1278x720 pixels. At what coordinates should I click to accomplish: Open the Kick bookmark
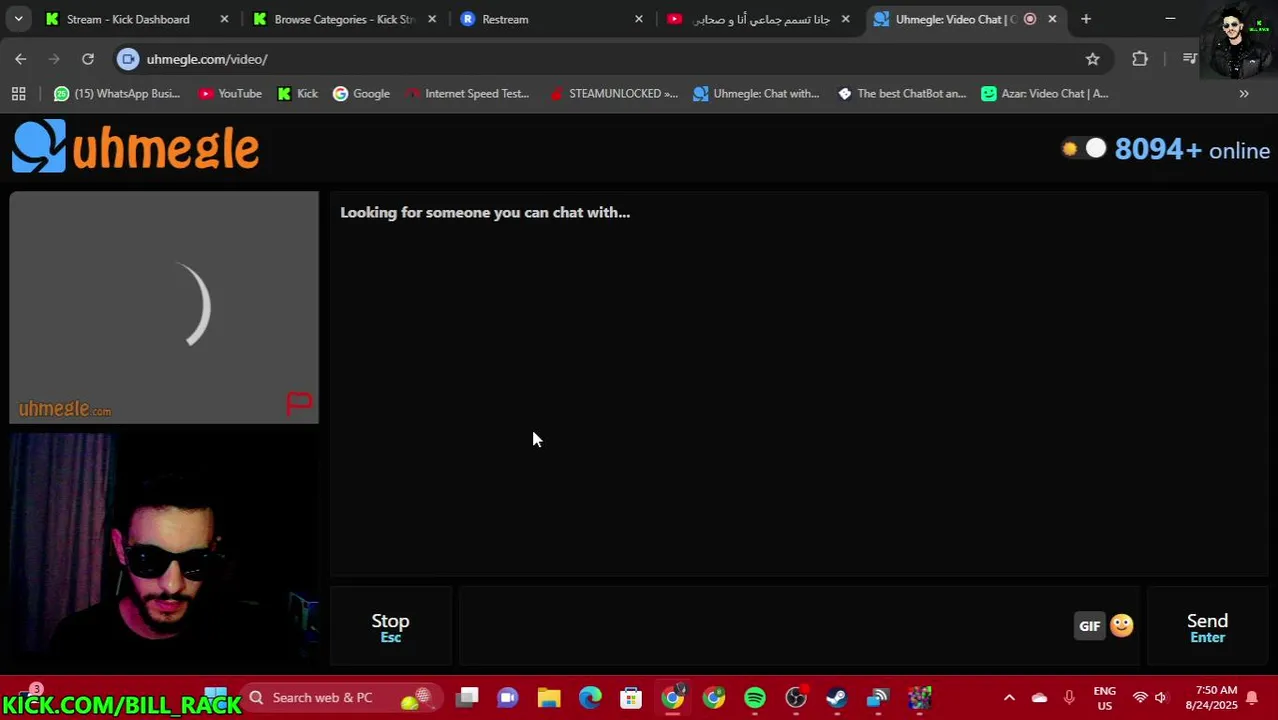[298, 93]
